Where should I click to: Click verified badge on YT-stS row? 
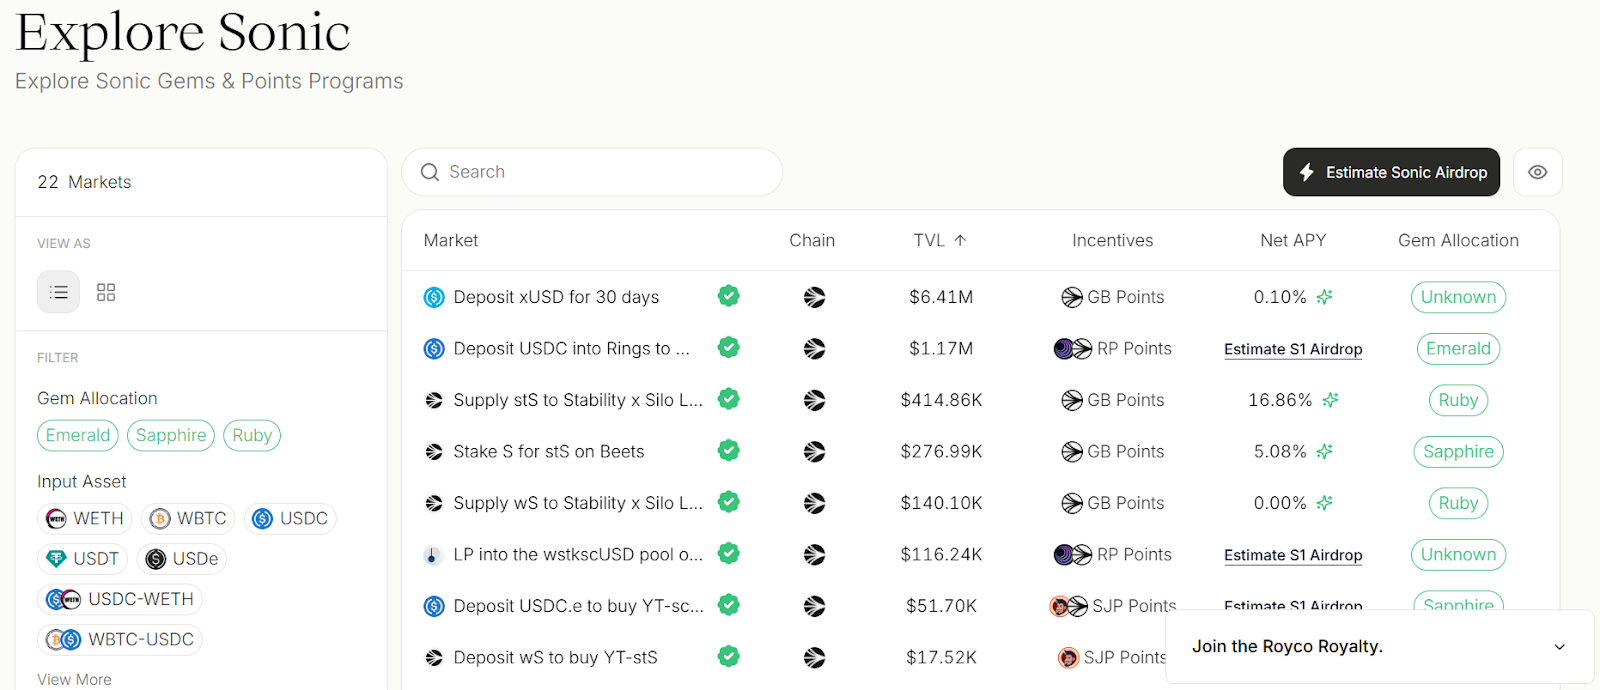point(729,656)
